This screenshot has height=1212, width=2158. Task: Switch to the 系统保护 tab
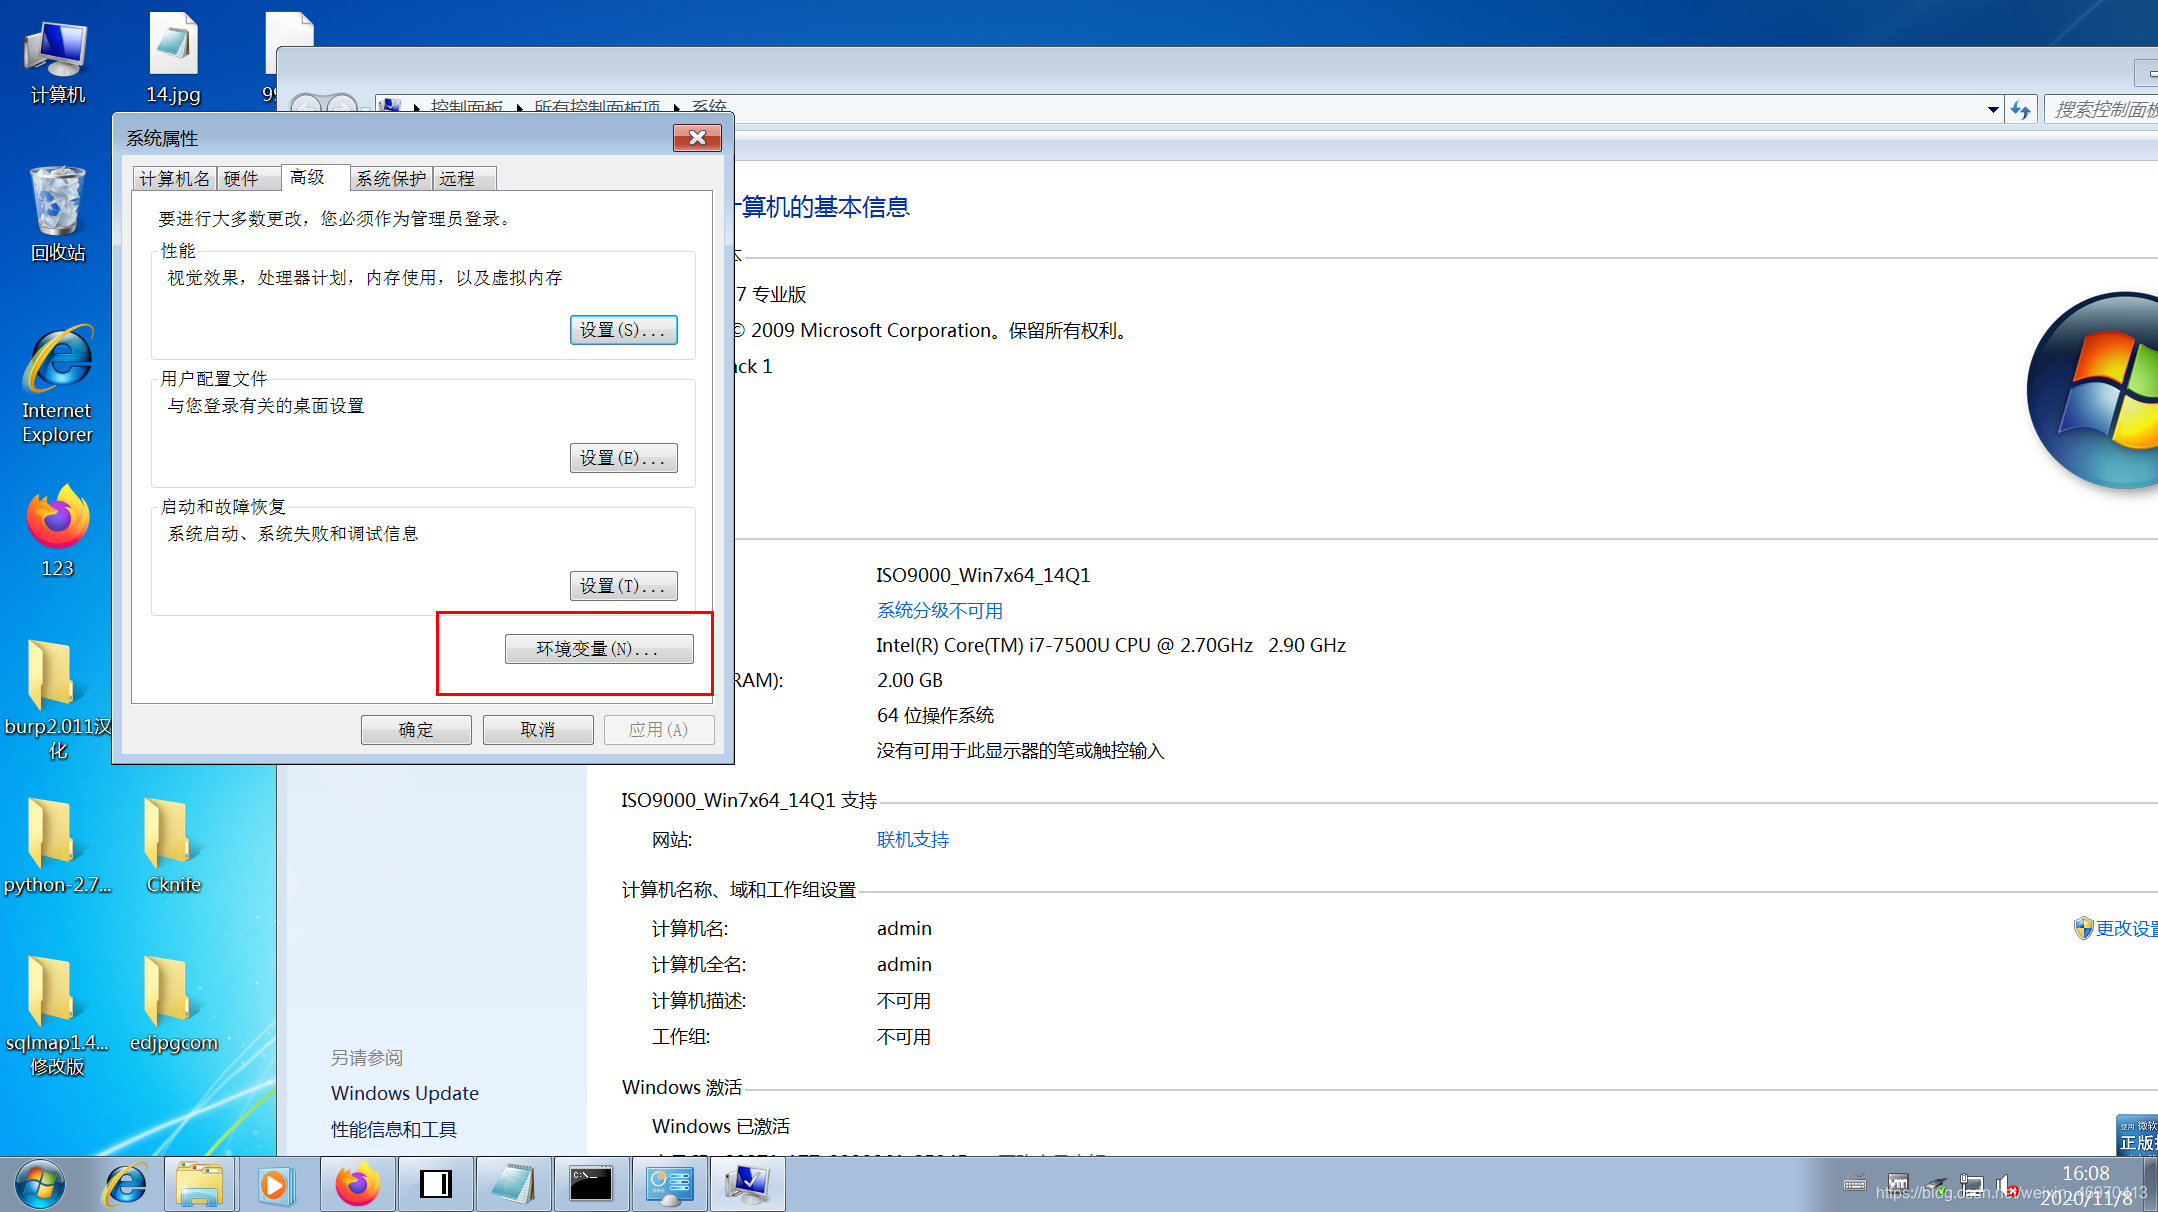(390, 179)
